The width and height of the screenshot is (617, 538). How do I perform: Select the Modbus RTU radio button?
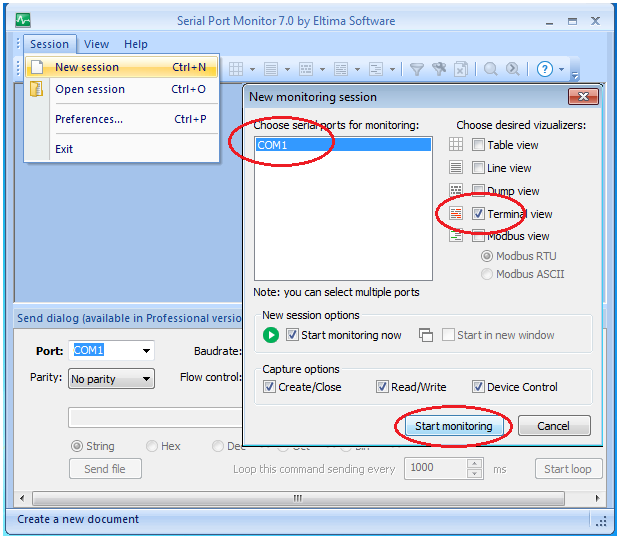click(487, 256)
